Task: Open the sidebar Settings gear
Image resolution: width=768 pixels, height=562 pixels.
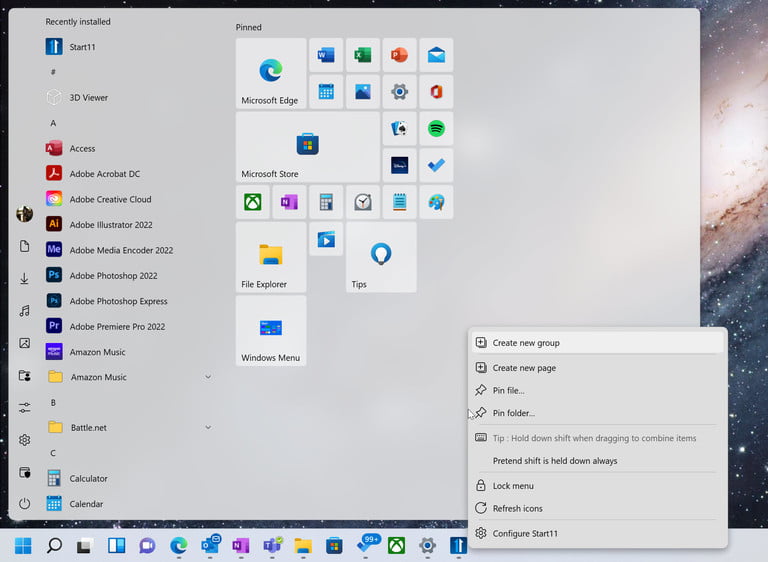Action: [24, 440]
